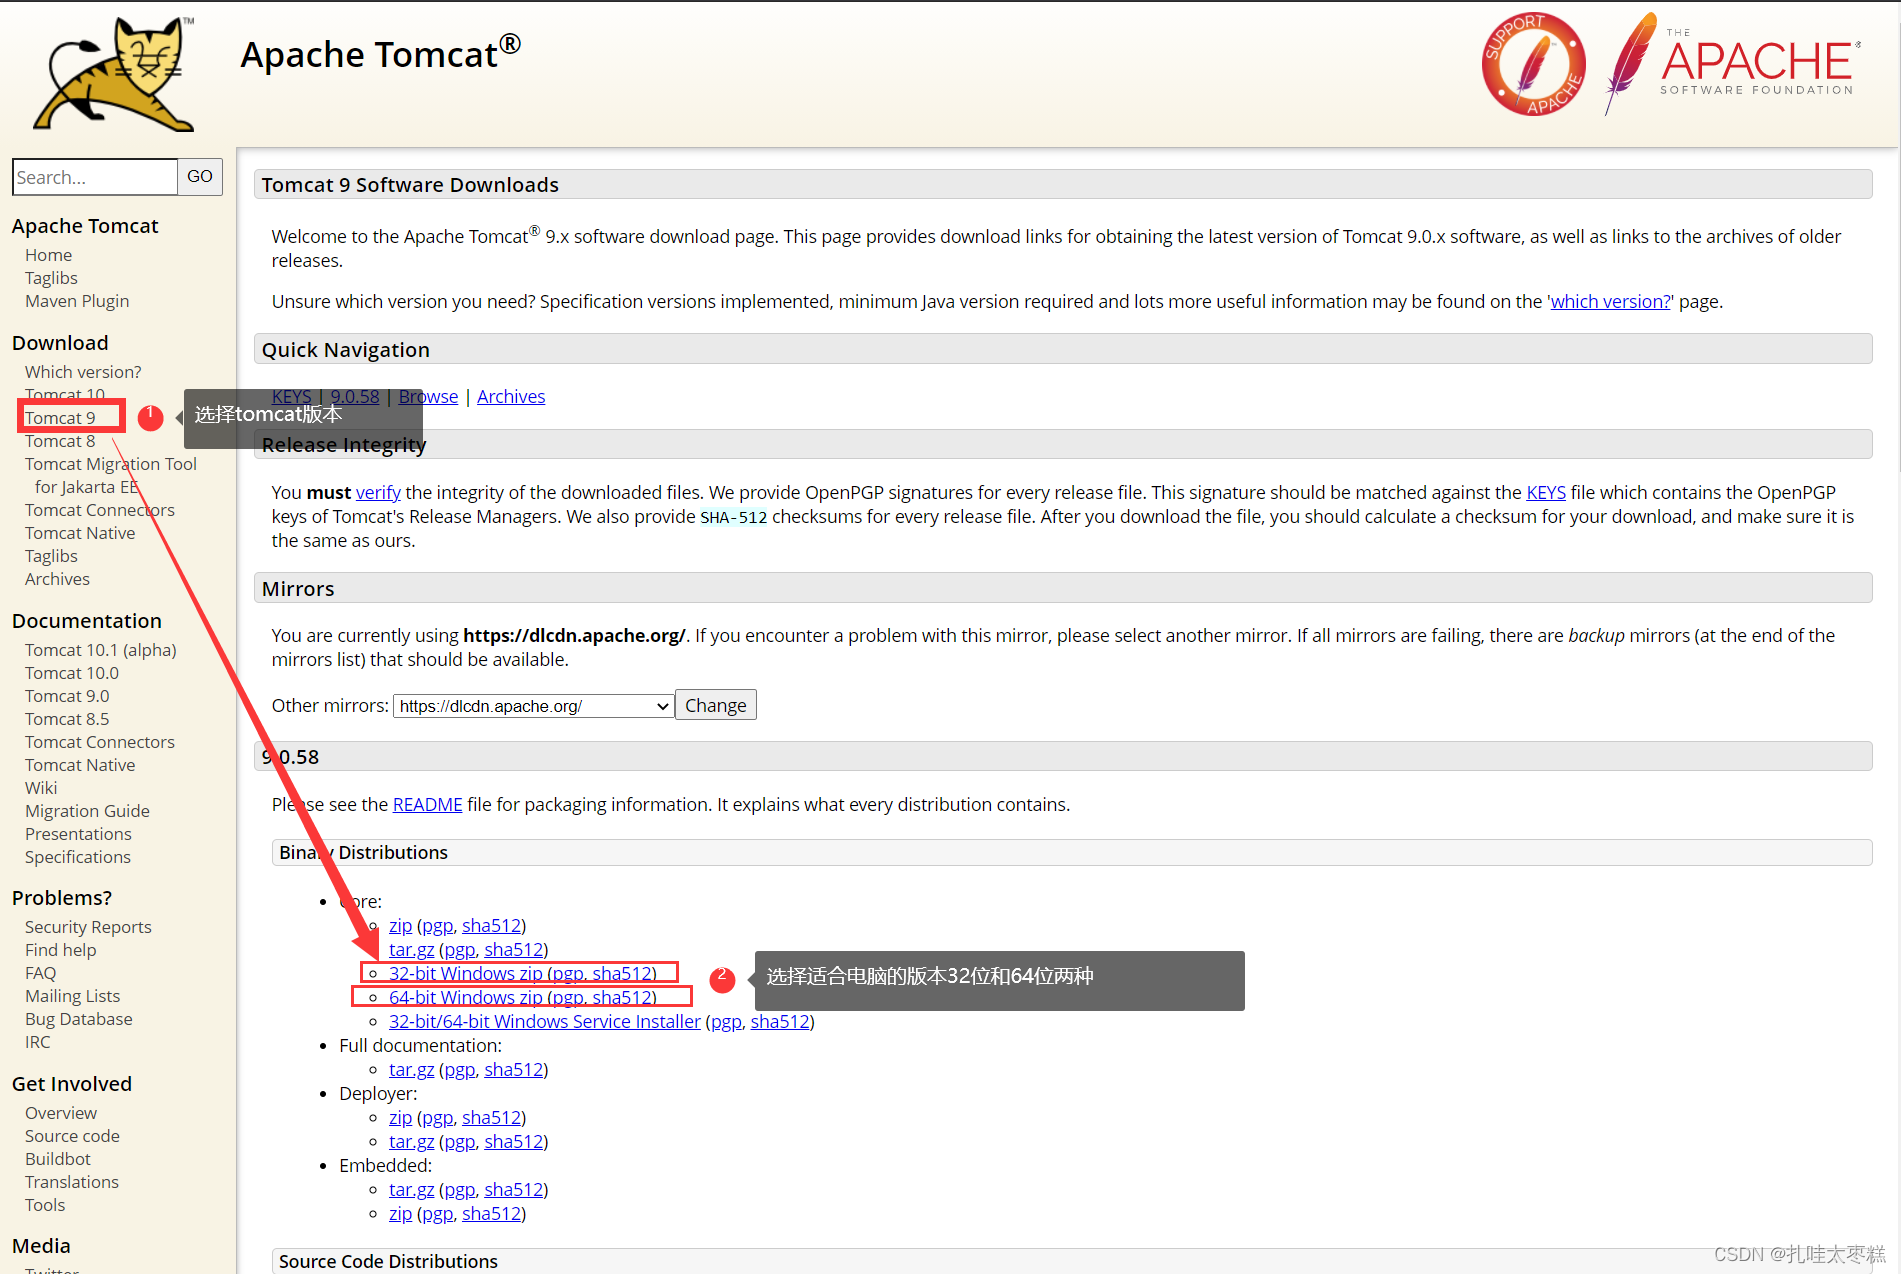Open the Source code sidebar link

tap(72, 1136)
